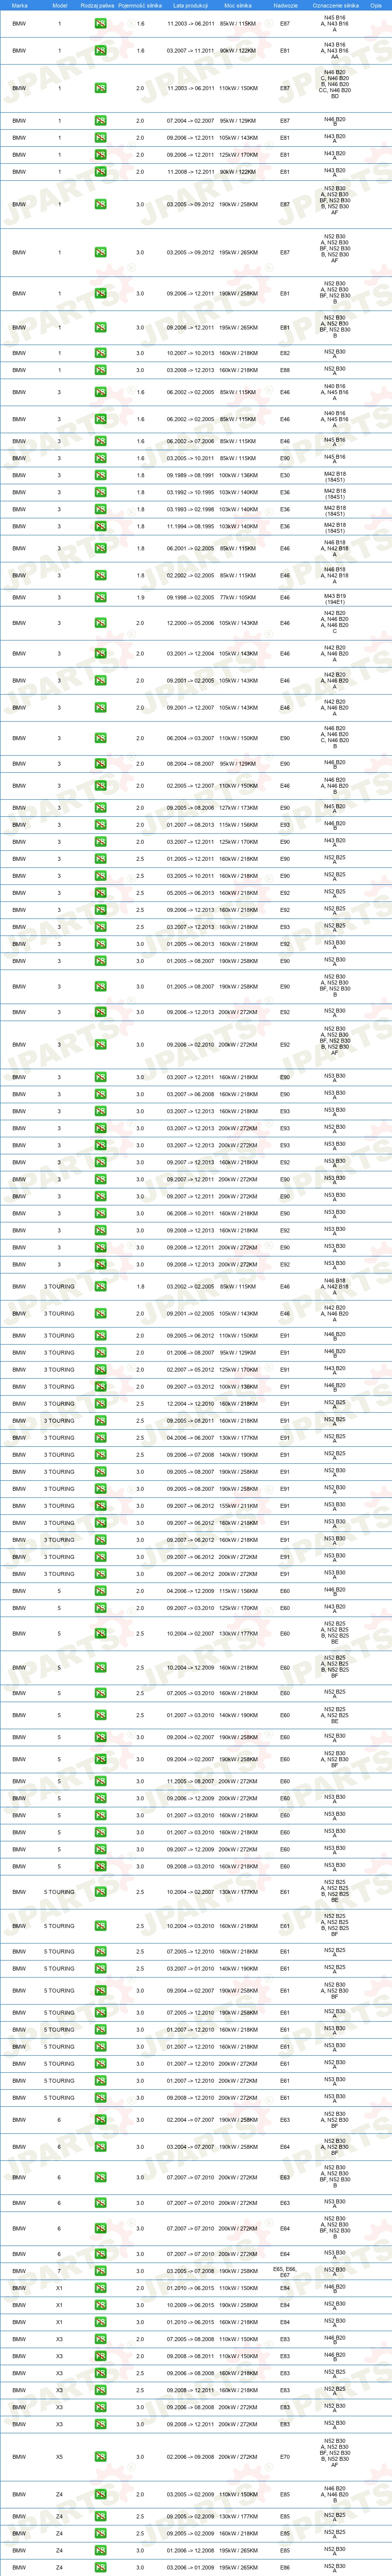
Task: Click fuel icon for 3 TOURING 2.0 105kW E46
Action: pos(100,1314)
